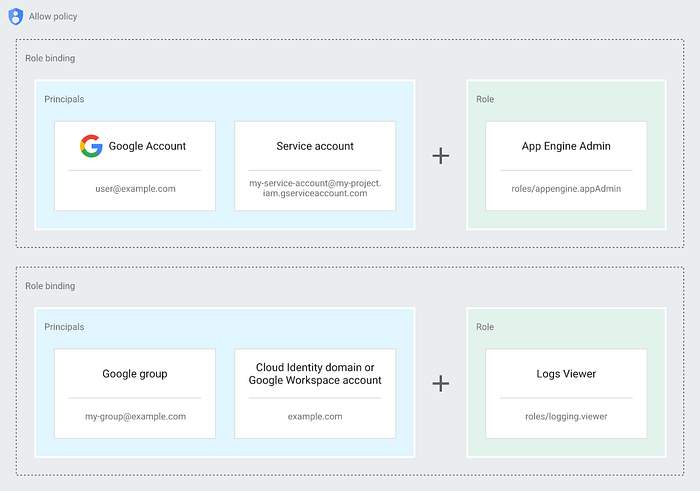Select the 'Google group' card heading

coord(135,374)
